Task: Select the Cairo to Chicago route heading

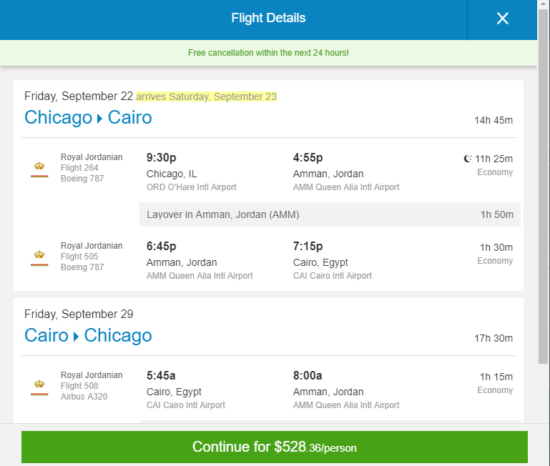Action: 88,336
